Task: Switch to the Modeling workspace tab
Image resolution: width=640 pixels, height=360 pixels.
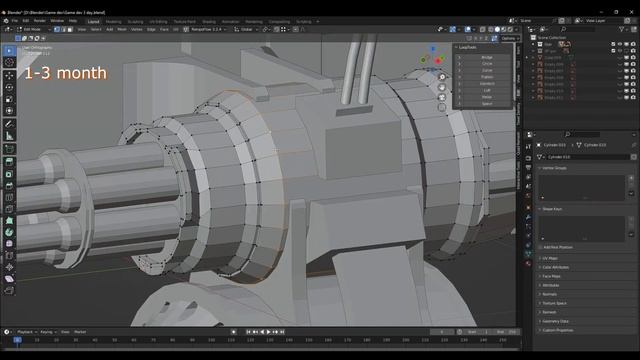Action: click(113, 22)
